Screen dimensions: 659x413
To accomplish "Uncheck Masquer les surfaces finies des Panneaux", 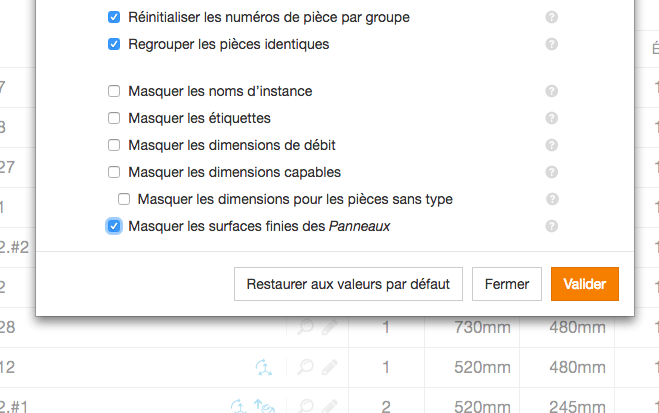I will coord(114,226).
